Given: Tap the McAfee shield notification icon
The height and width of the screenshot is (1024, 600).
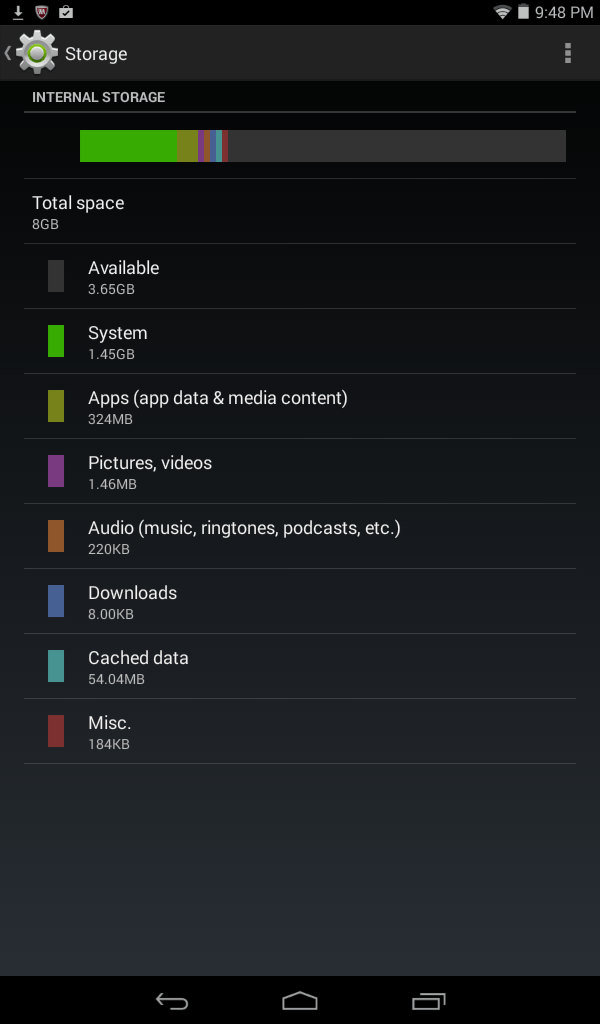Looking at the screenshot, I should tap(42, 12).
